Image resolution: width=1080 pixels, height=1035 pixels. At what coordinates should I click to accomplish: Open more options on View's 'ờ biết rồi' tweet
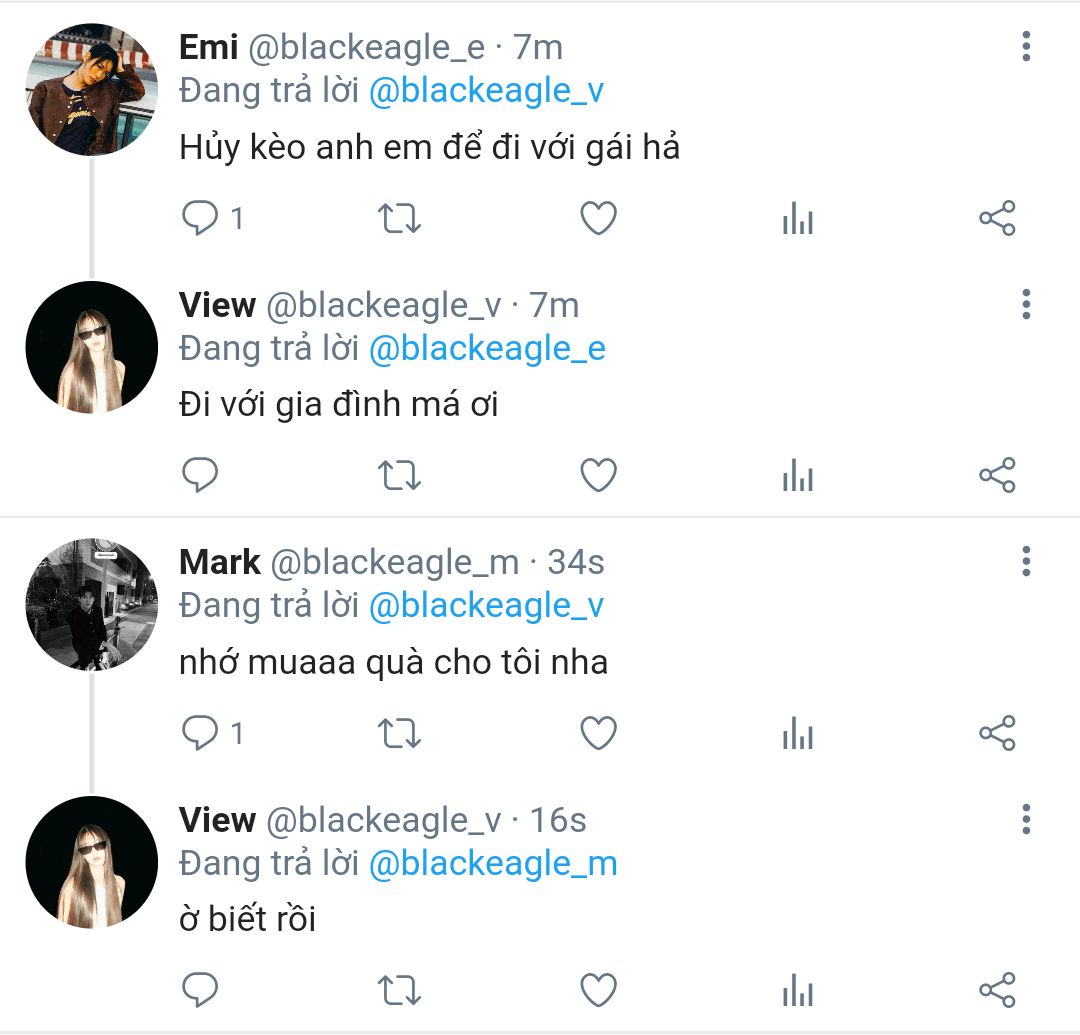[1026, 820]
